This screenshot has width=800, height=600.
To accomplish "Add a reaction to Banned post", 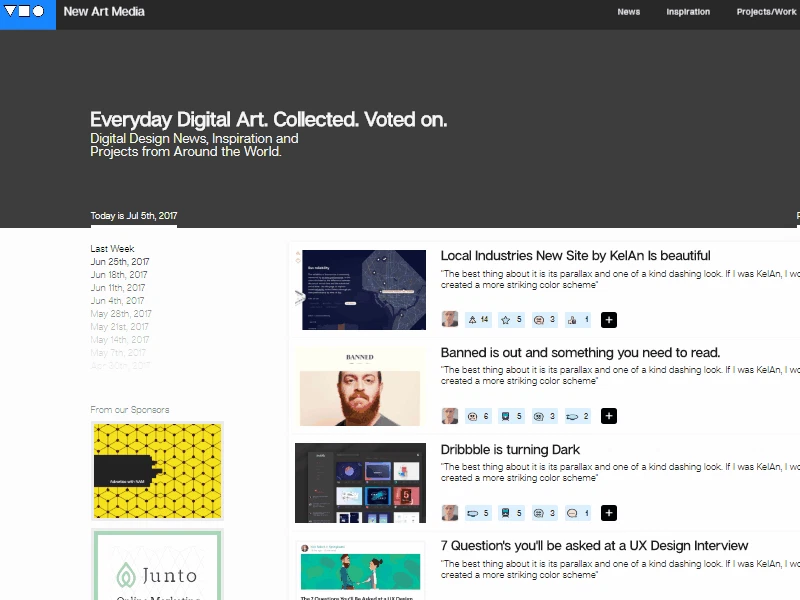I will (x=609, y=416).
